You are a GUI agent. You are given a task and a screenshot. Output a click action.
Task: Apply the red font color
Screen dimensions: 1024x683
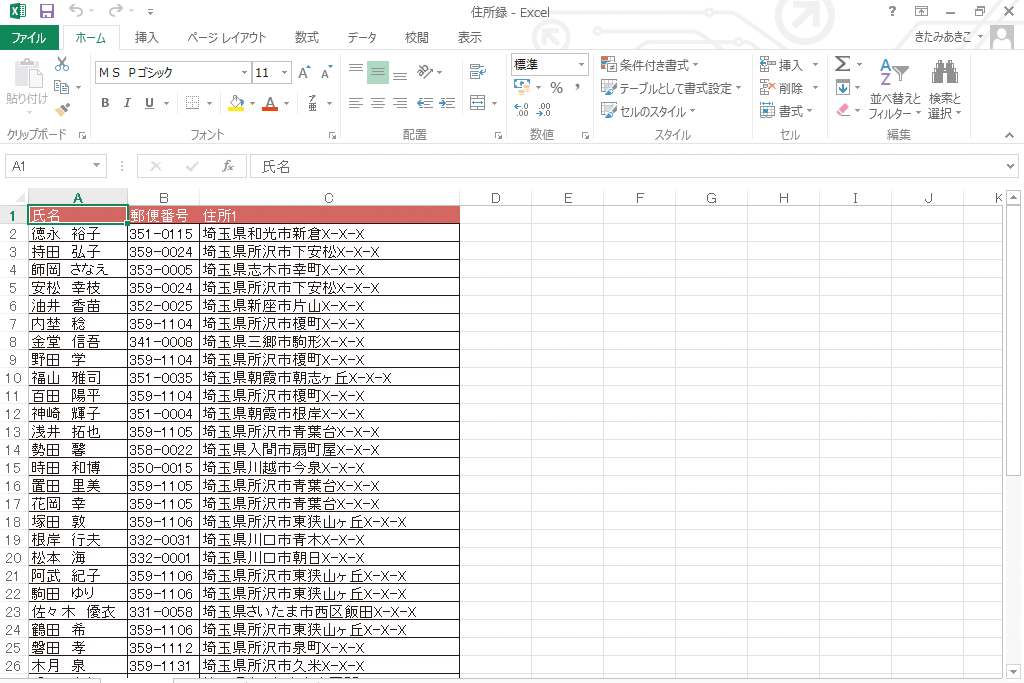[270, 103]
